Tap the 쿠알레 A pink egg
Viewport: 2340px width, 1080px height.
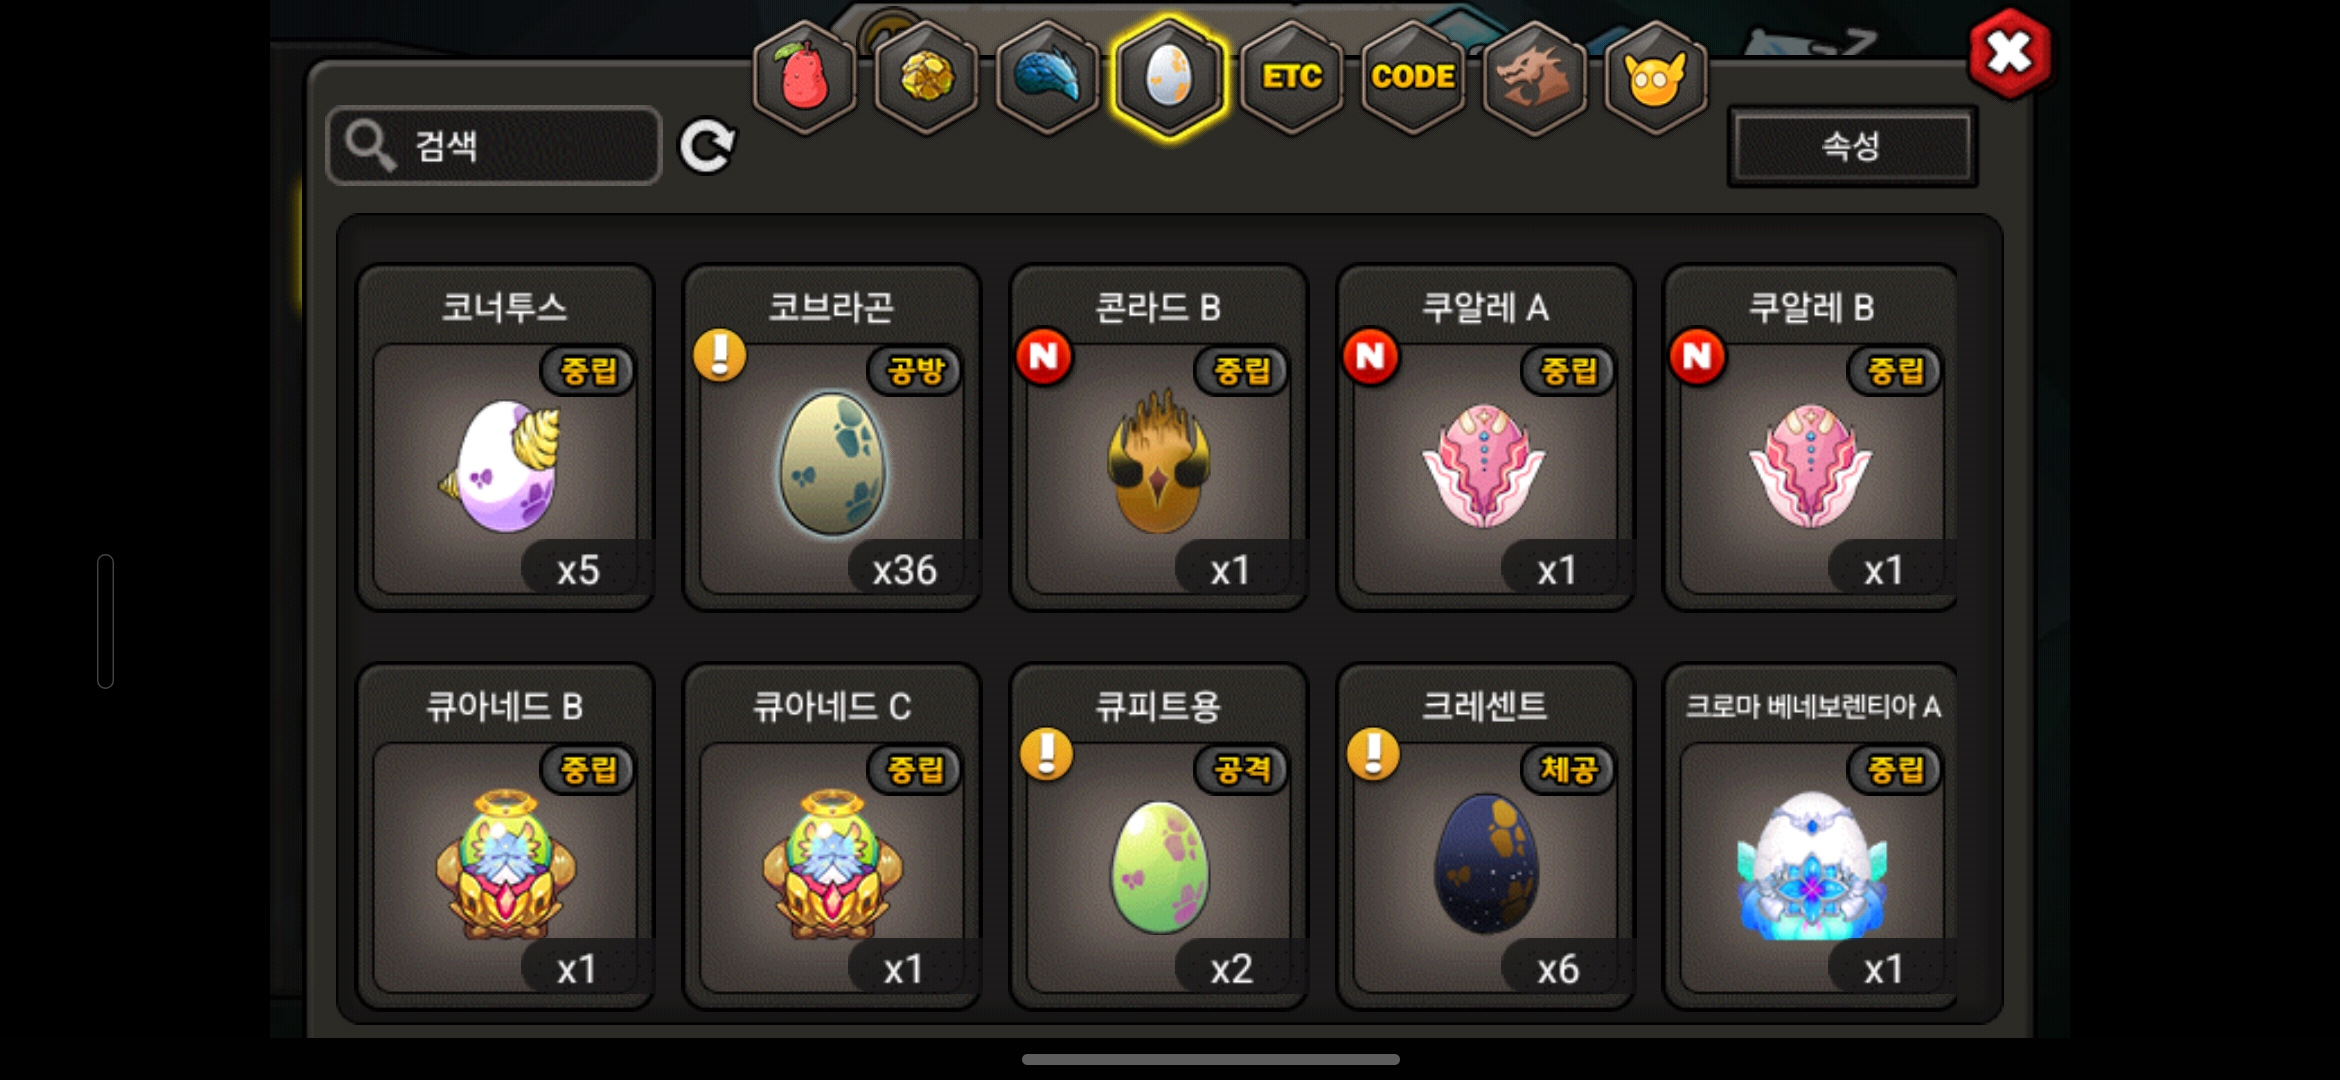click(x=1485, y=437)
